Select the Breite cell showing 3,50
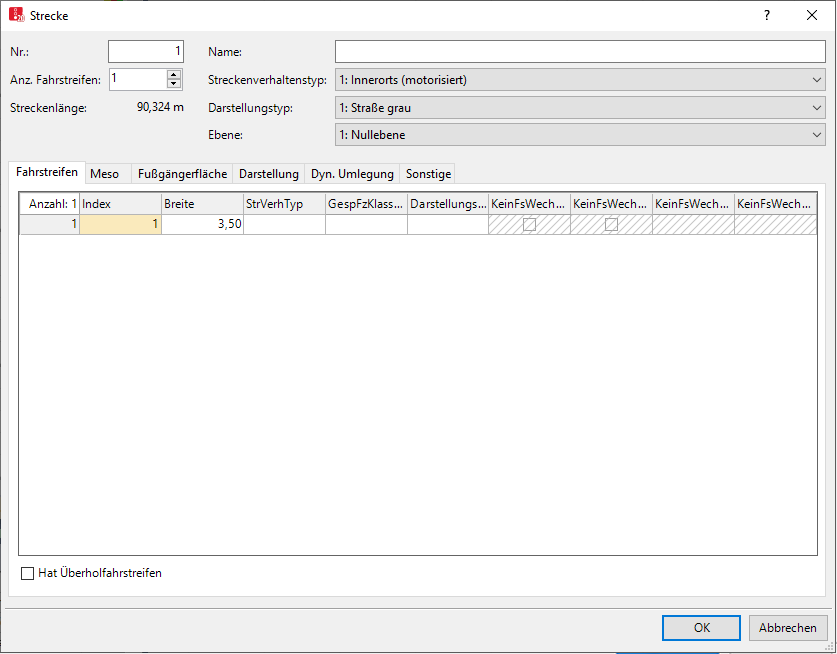Screen dimensions: 837x654 203,225
